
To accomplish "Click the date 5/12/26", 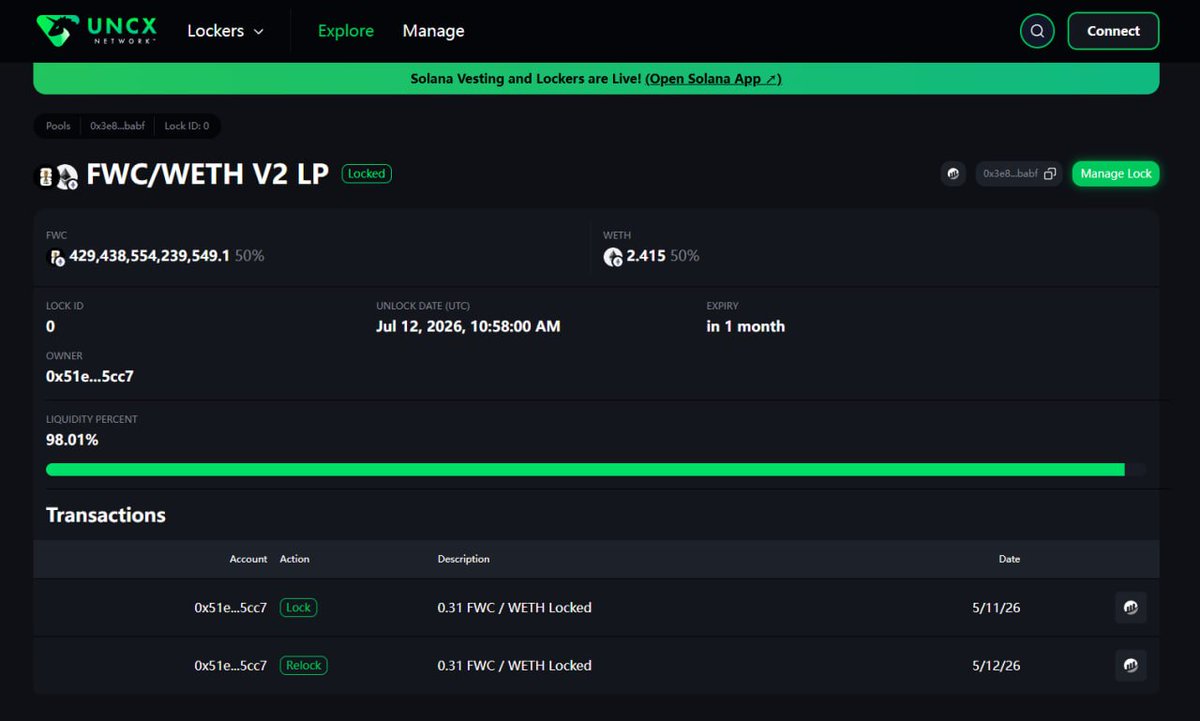I will click(x=996, y=665).
